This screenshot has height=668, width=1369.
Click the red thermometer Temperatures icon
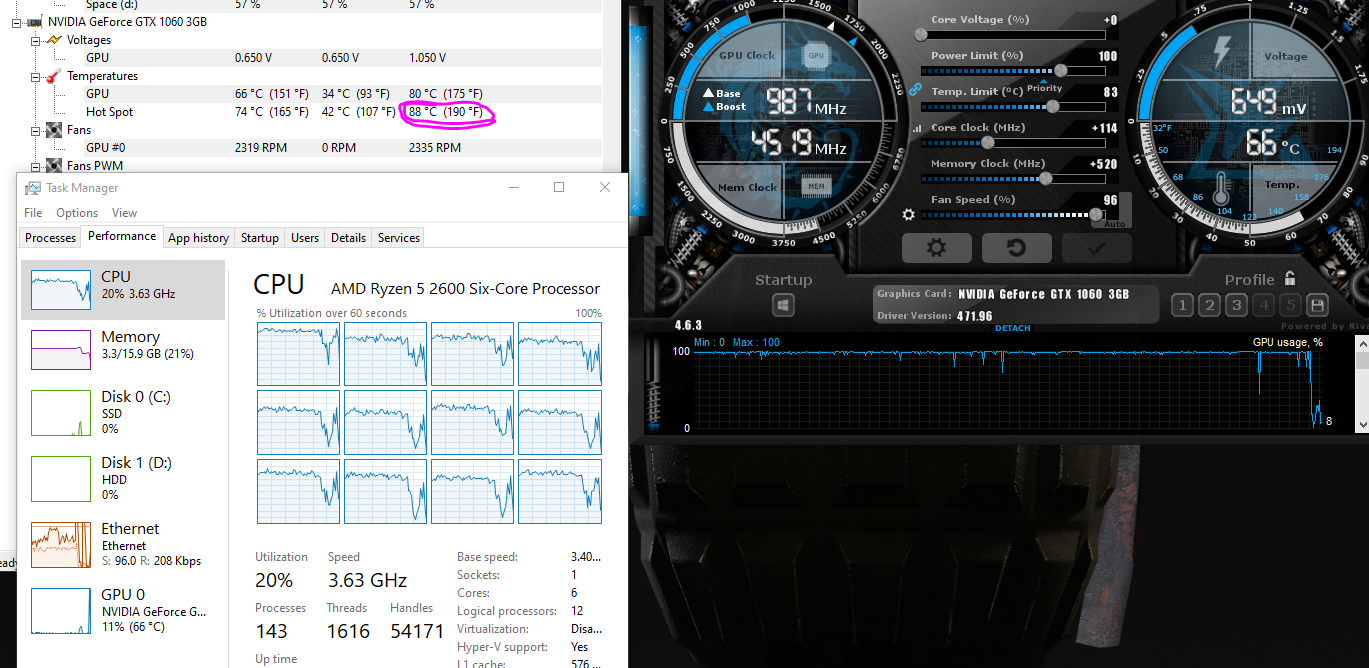tap(54, 76)
